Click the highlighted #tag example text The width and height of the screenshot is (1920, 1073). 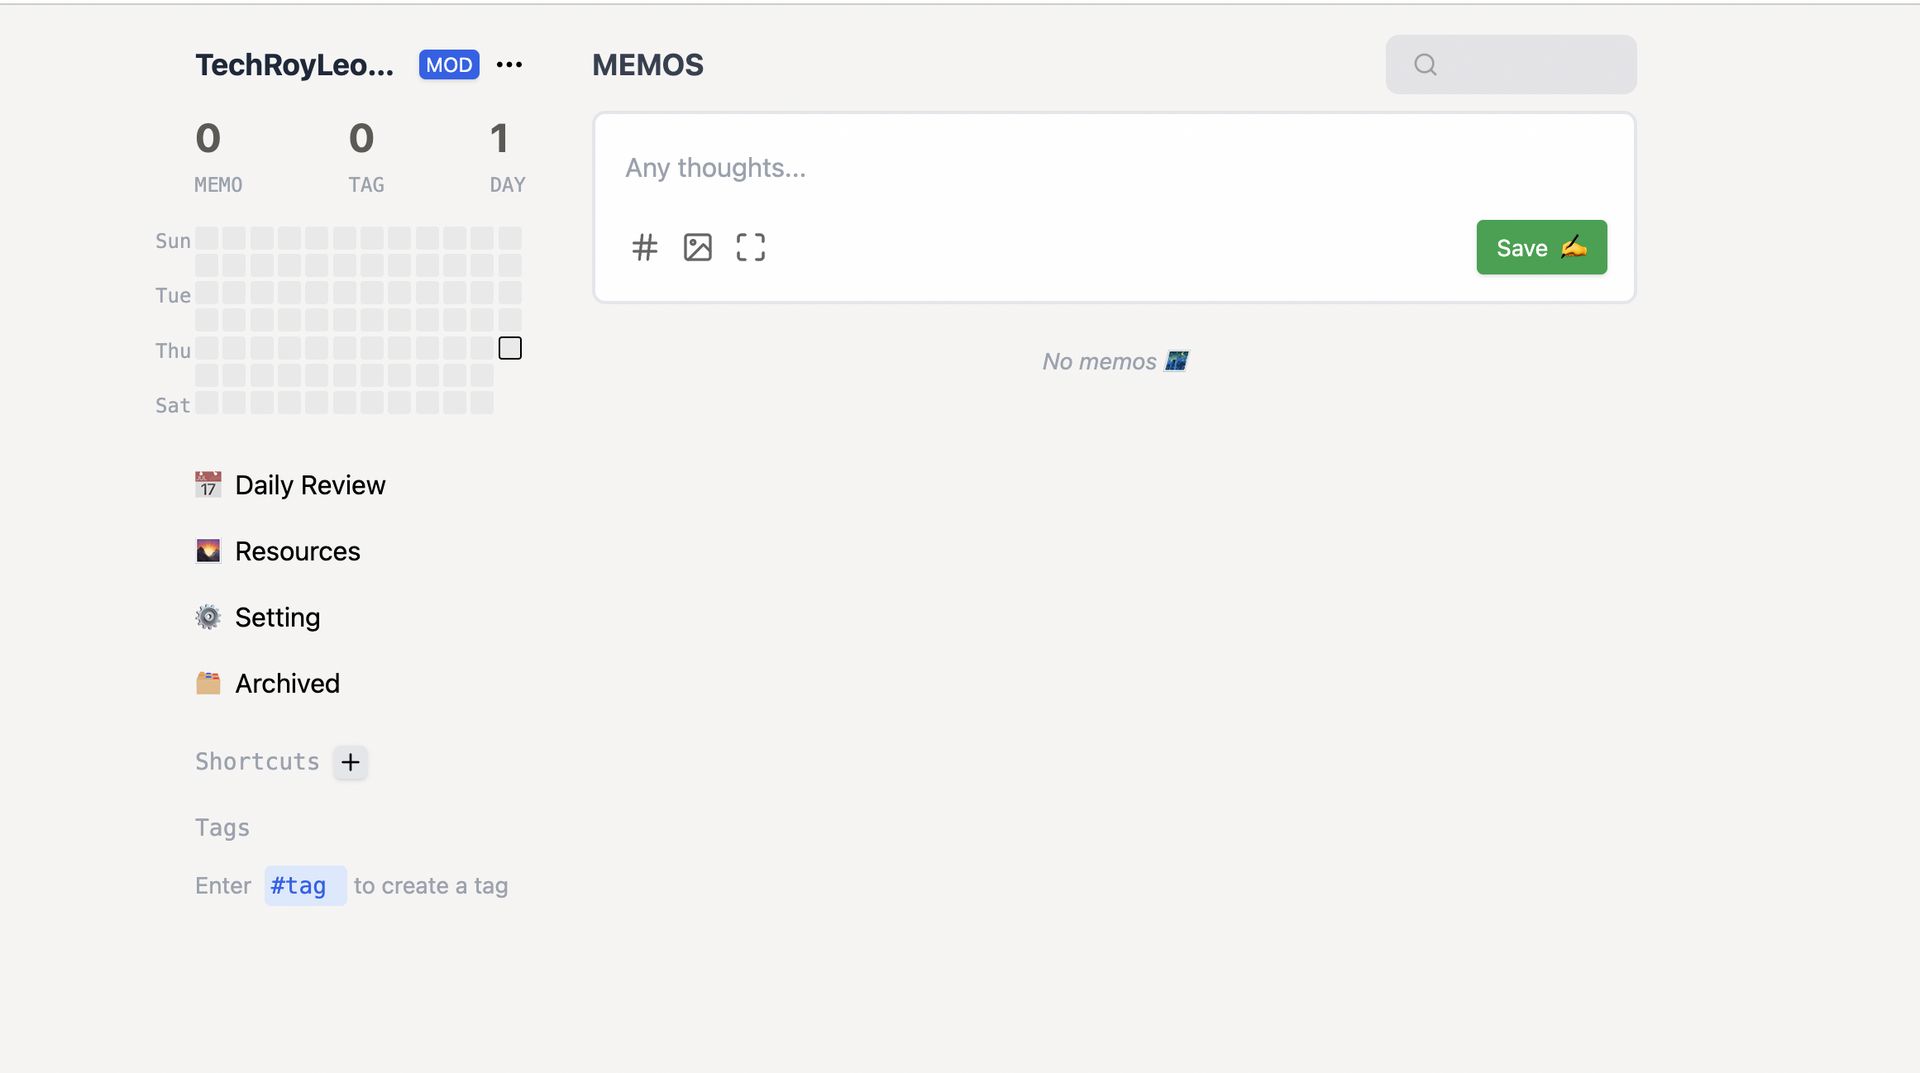[304, 885]
